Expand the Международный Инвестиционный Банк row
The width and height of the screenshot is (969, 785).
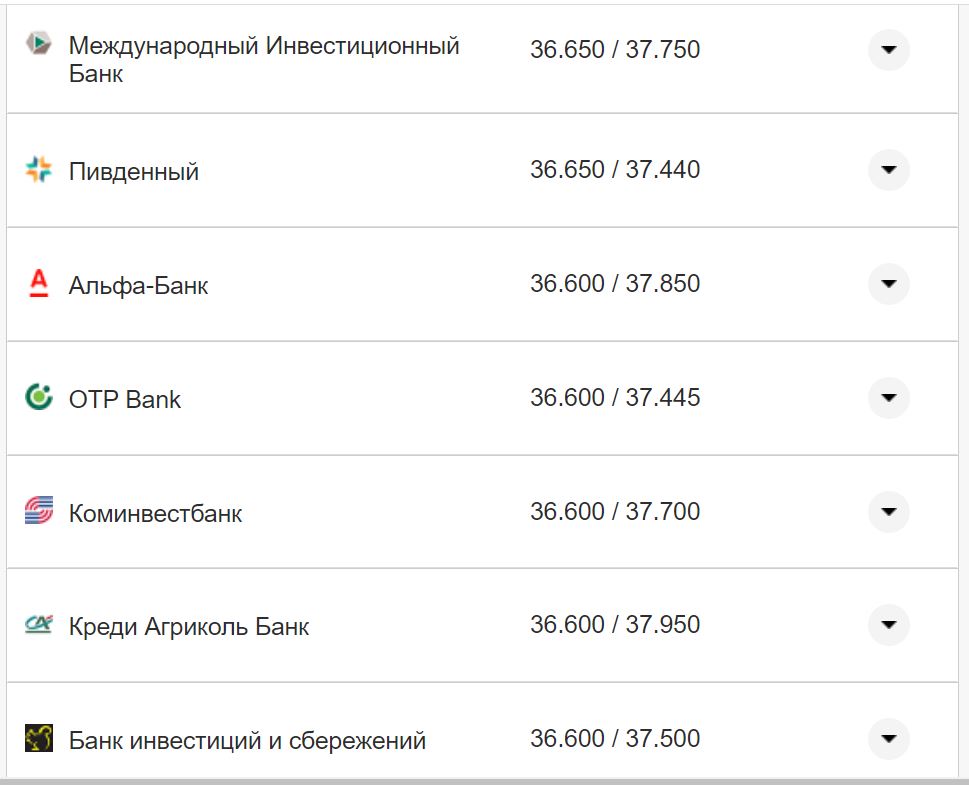tap(888, 49)
